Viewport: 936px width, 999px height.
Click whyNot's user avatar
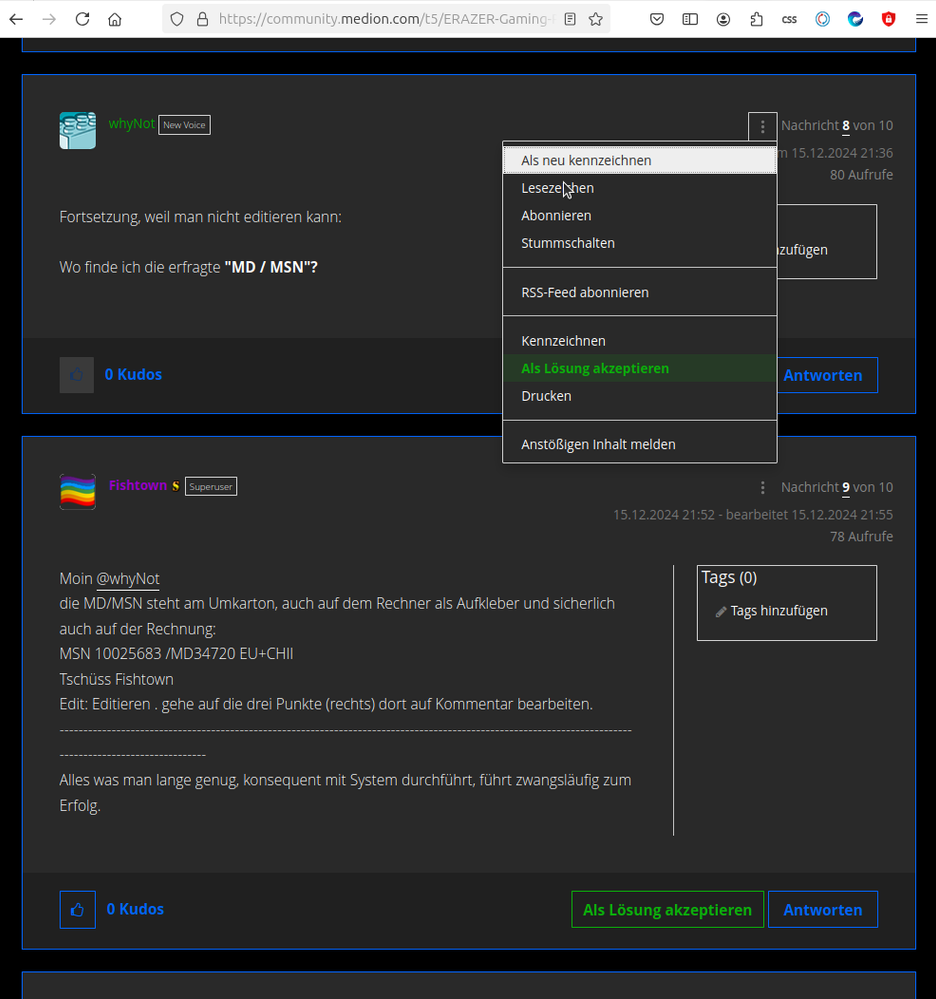[x=78, y=130]
